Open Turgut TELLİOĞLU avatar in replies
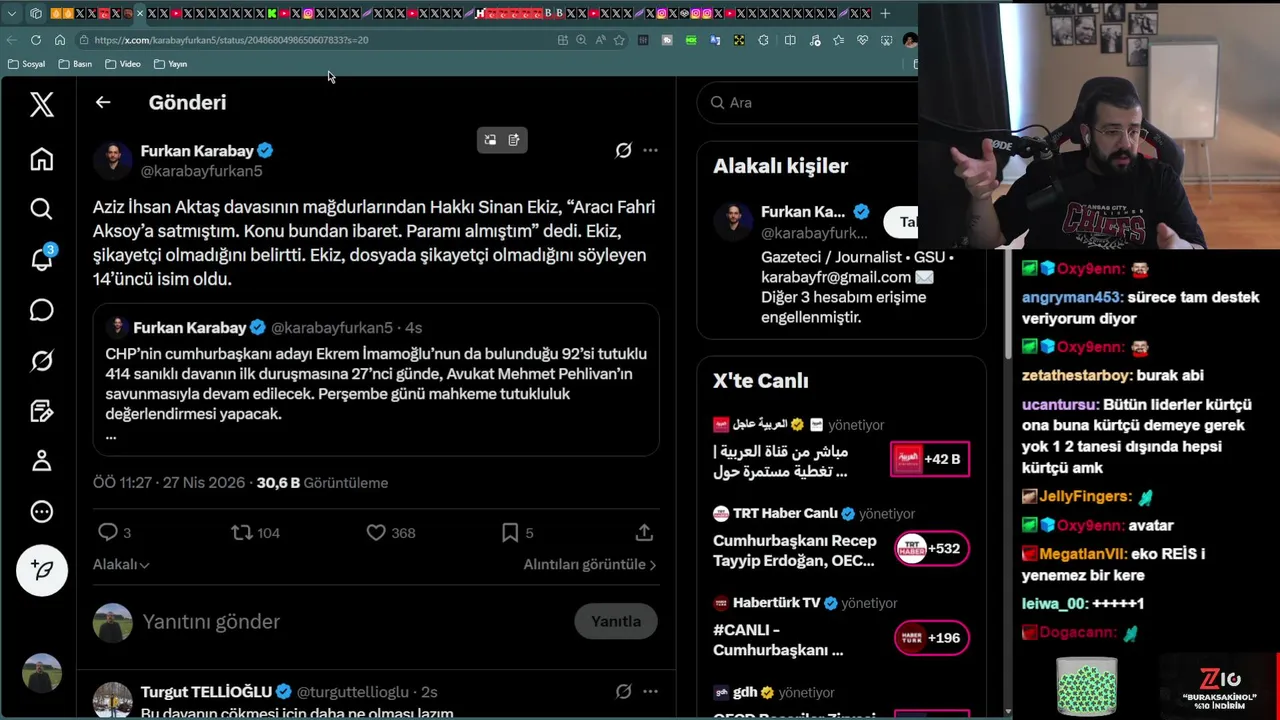The height and width of the screenshot is (720, 1280). pos(113,700)
